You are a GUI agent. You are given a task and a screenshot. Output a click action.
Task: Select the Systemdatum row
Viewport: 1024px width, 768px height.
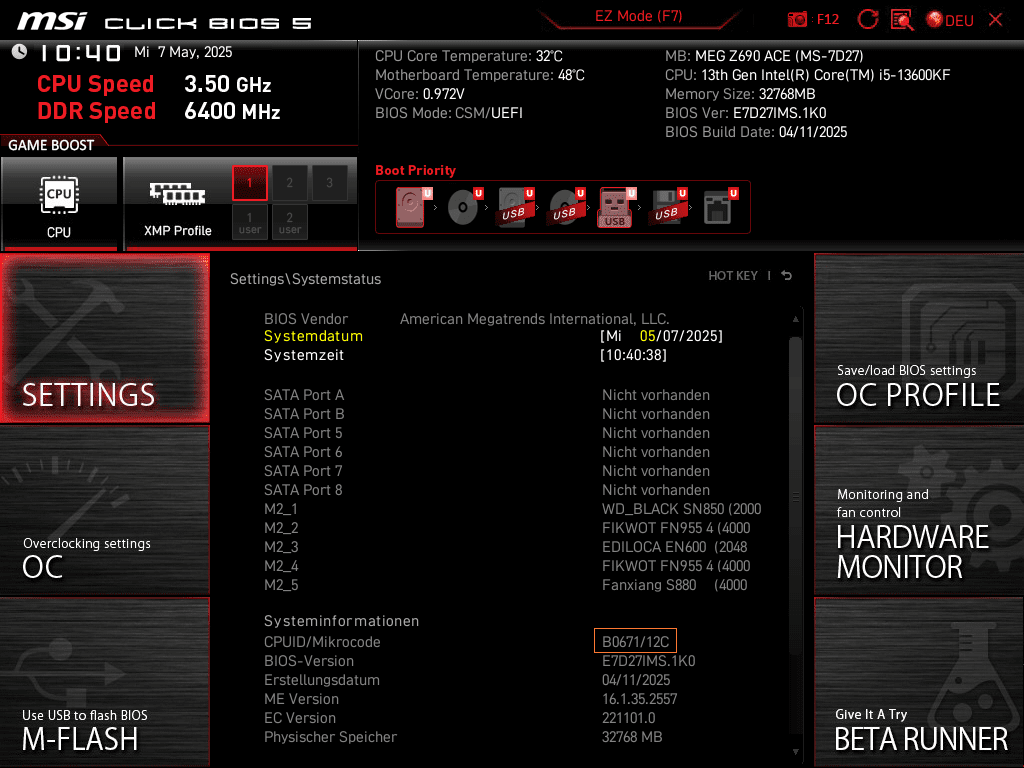[493, 336]
